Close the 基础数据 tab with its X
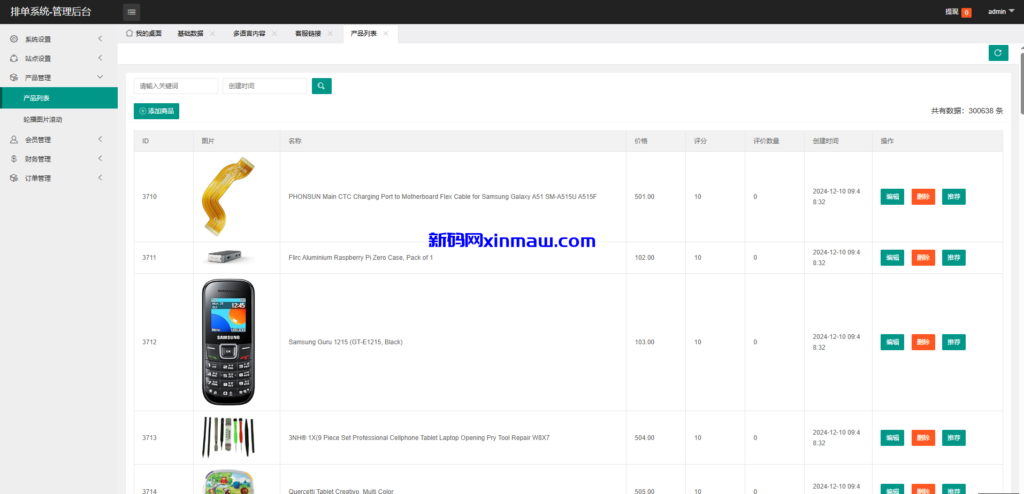 pos(212,33)
